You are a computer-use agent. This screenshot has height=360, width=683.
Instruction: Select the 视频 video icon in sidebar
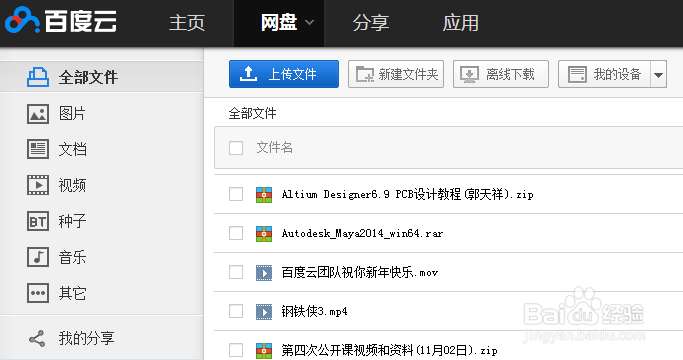click(x=38, y=185)
